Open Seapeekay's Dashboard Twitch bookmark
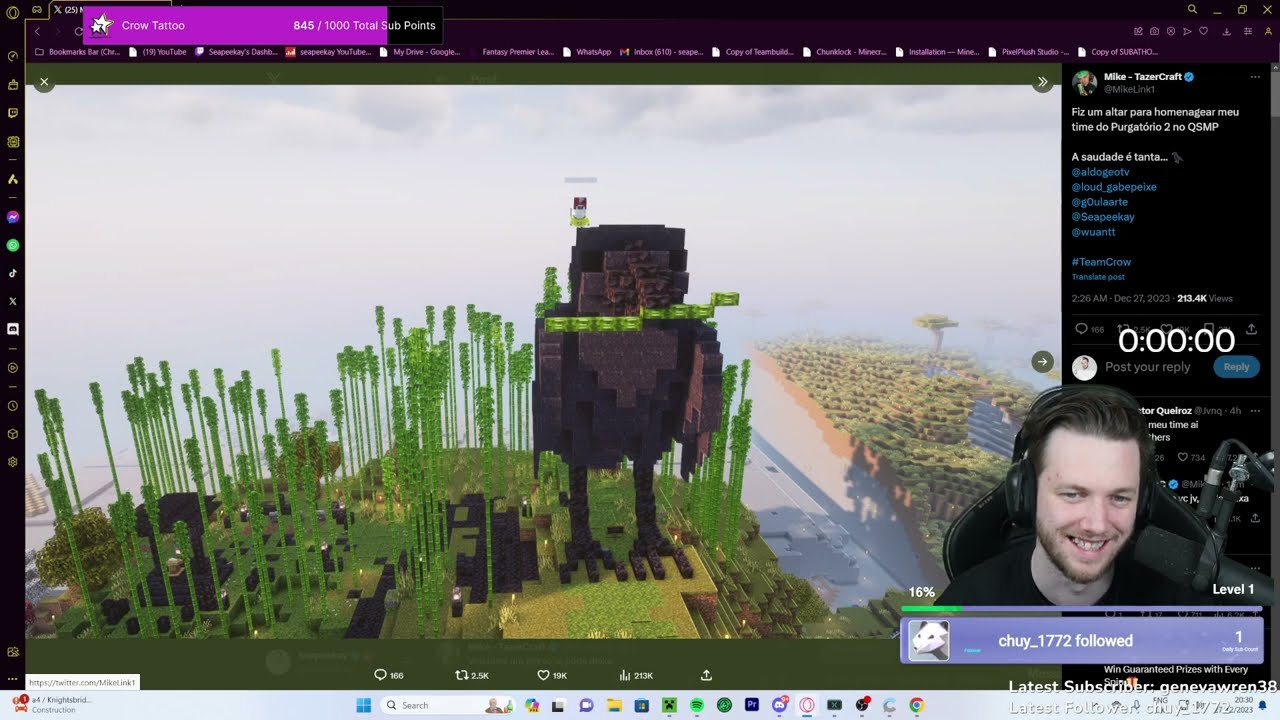The image size is (1280, 720). click(x=236, y=52)
